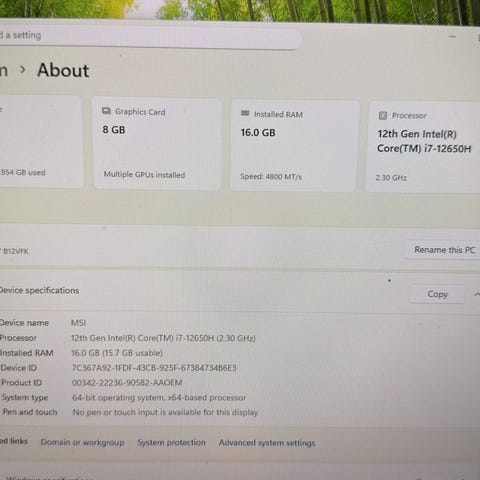
Task: Click the Device specifications header
Action: click(x=39, y=290)
